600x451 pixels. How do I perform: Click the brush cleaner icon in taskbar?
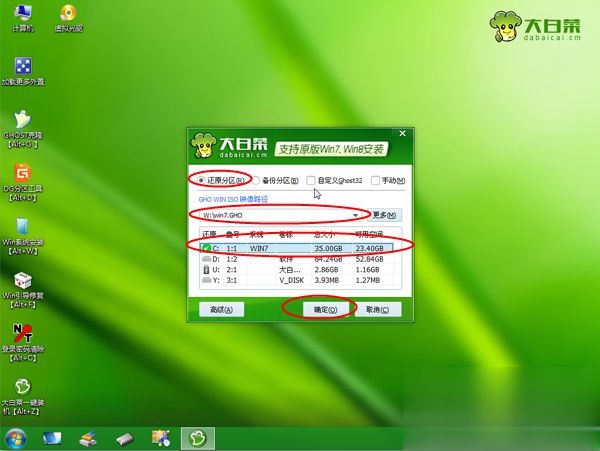point(88,438)
